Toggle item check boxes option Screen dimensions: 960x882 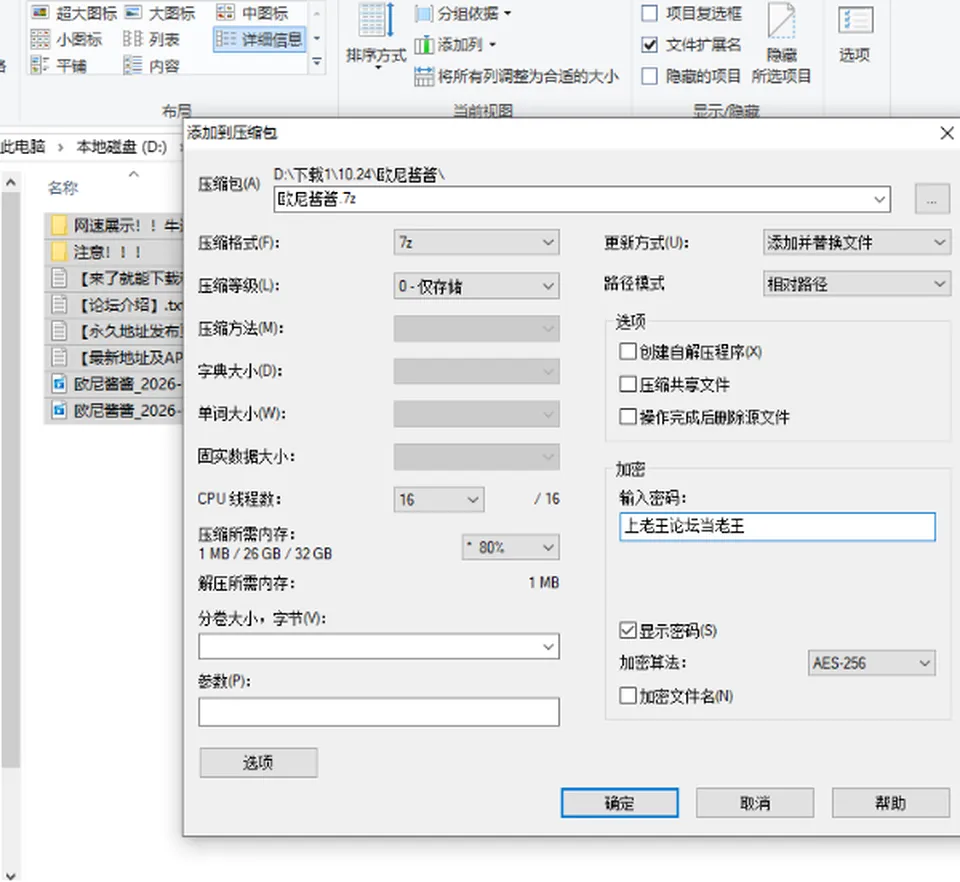click(649, 13)
